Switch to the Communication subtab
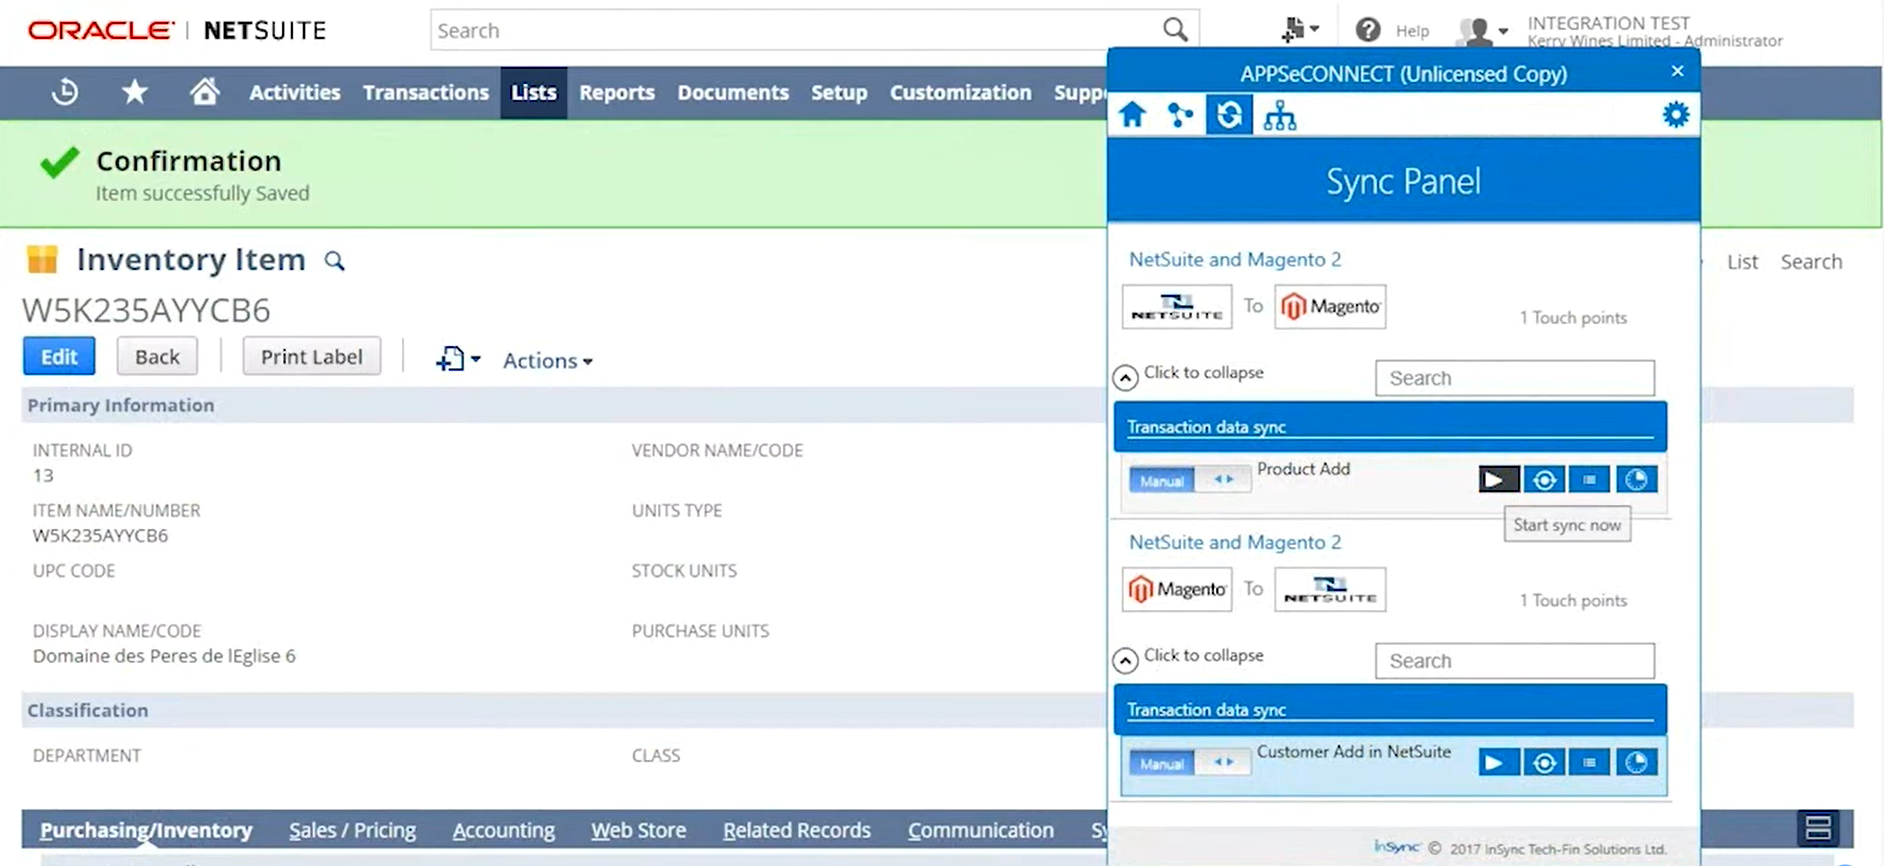The height and width of the screenshot is (866, 1884). pos(981,830)
